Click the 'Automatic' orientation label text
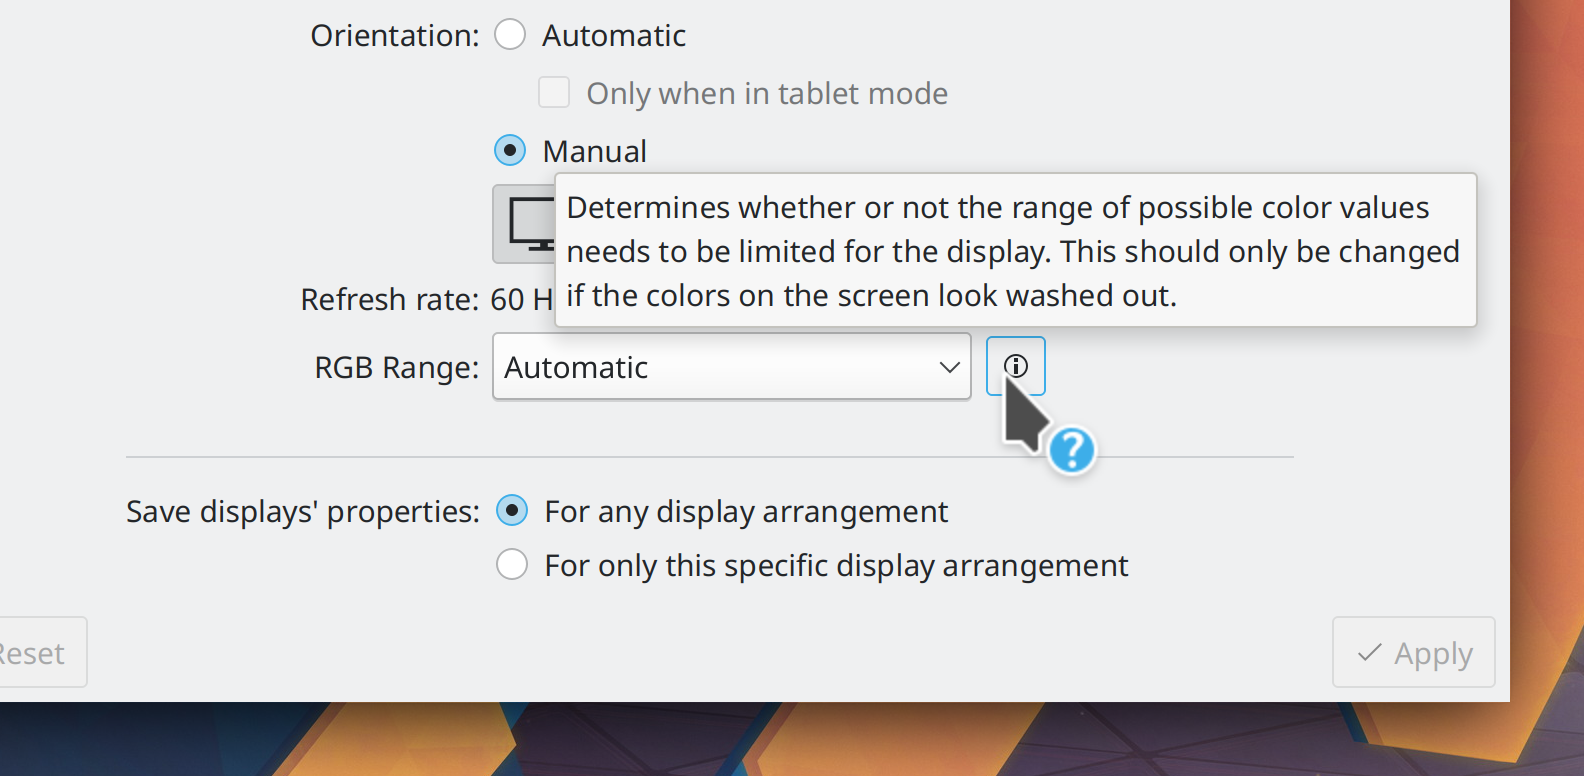 (613, 36)
